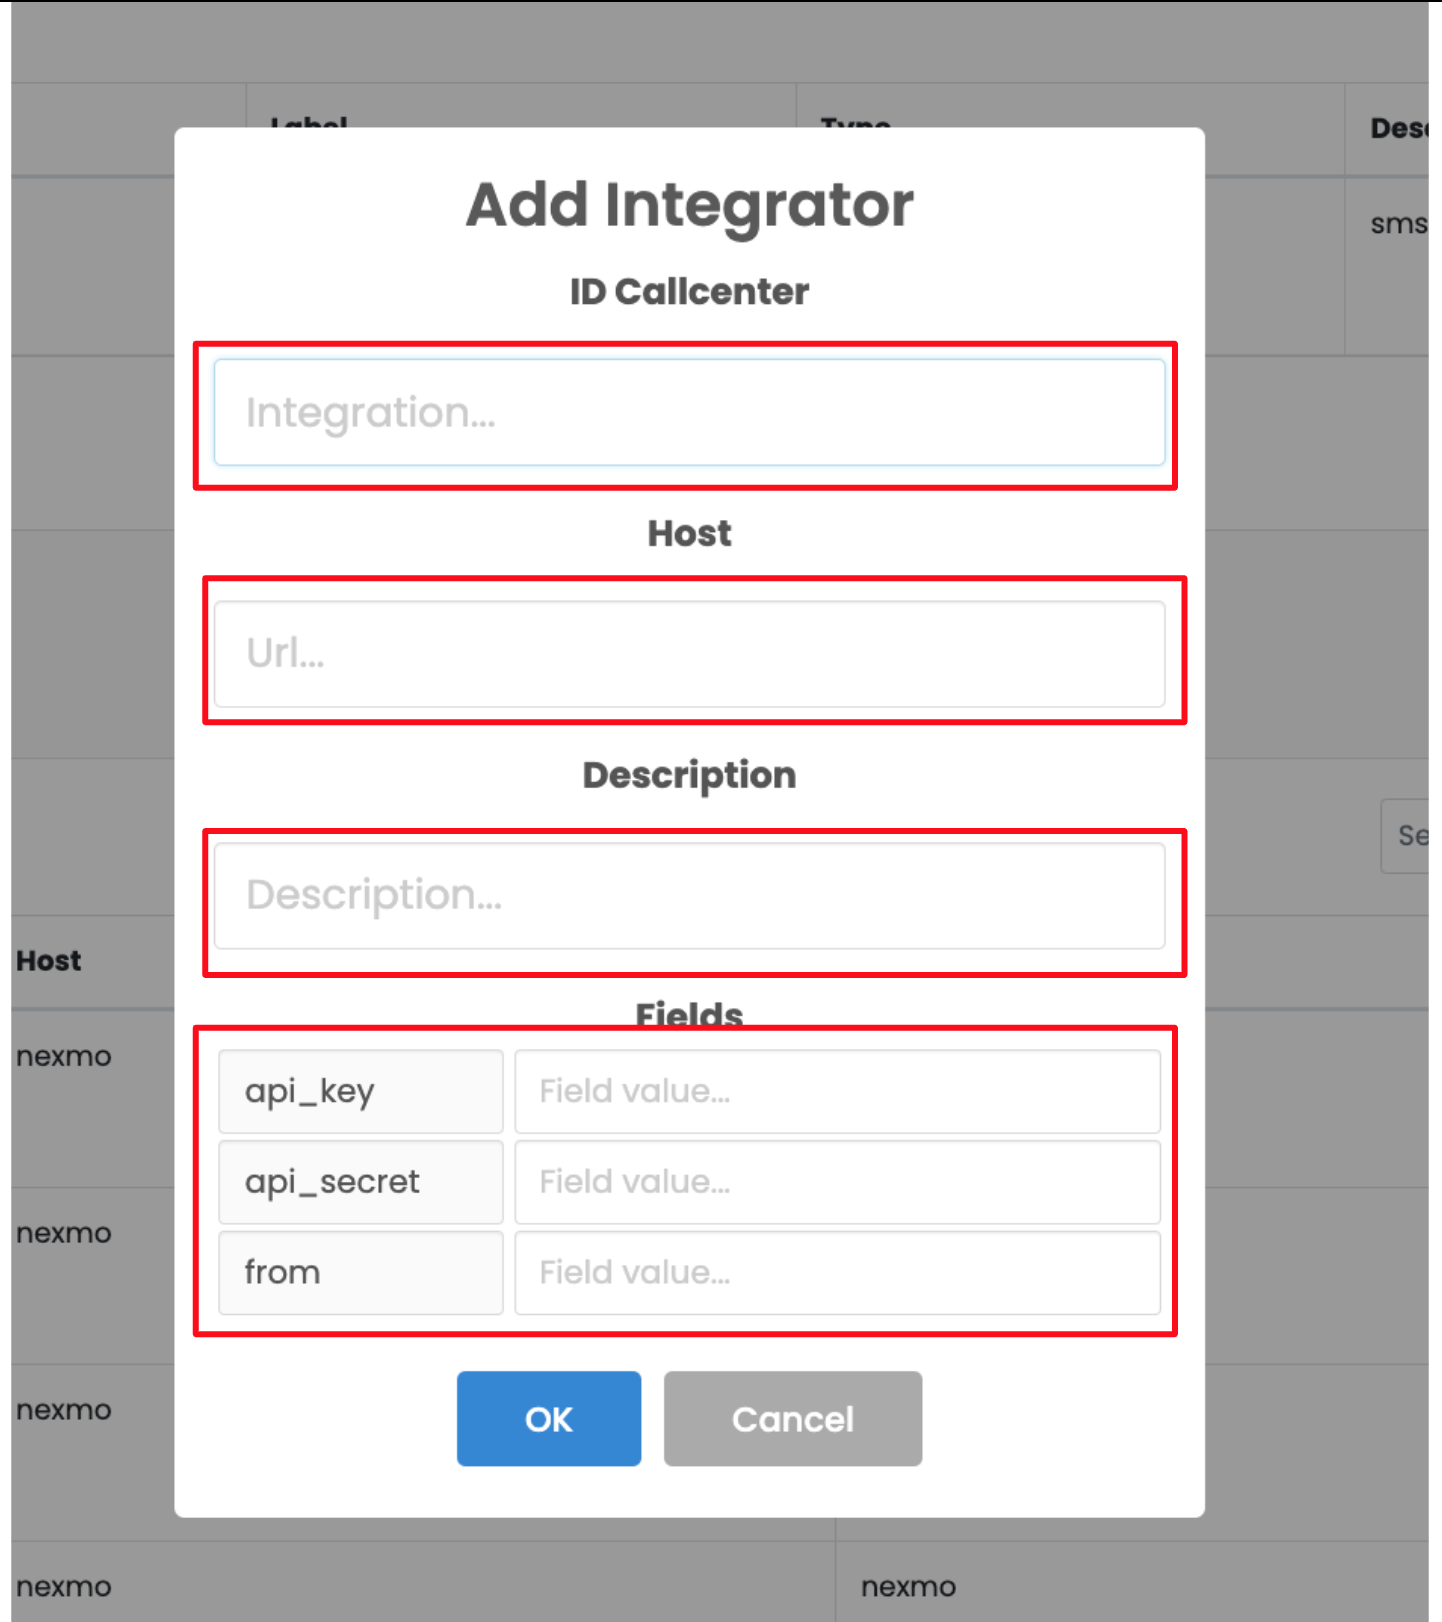This screenshot has height=1622, width=1442.
Task: Select the third nexmo row under Host
Action: point(64,1410)
